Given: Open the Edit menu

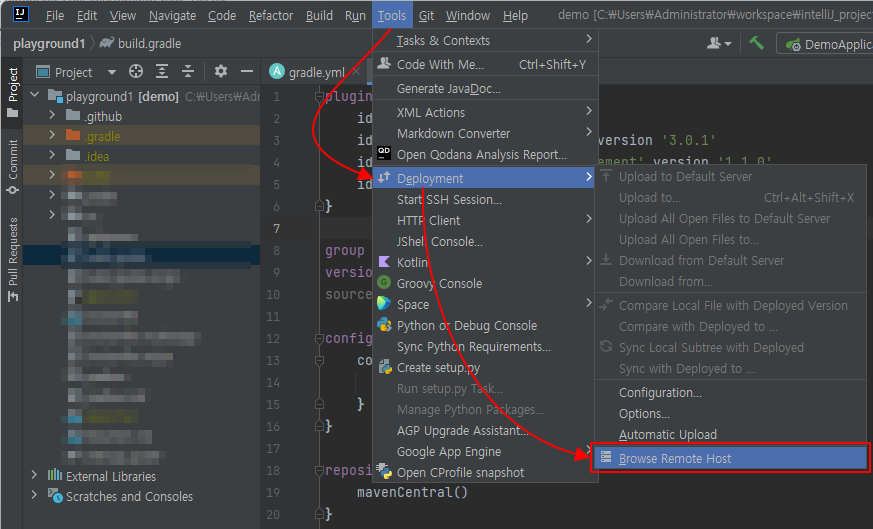Looking at the screenshot, I should click(x=87, y=16).
